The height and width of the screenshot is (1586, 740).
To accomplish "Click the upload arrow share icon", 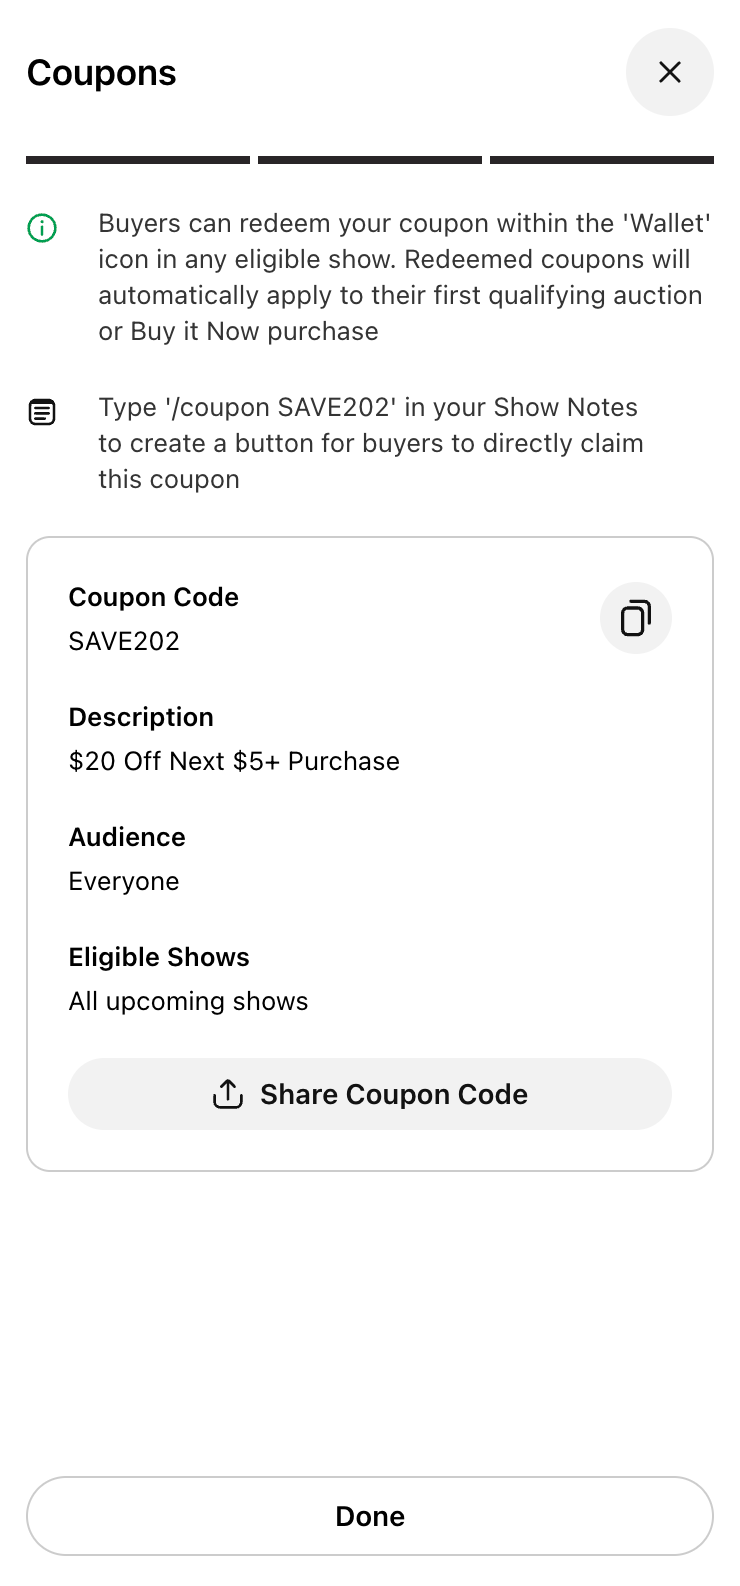I will coord(228,1094).
